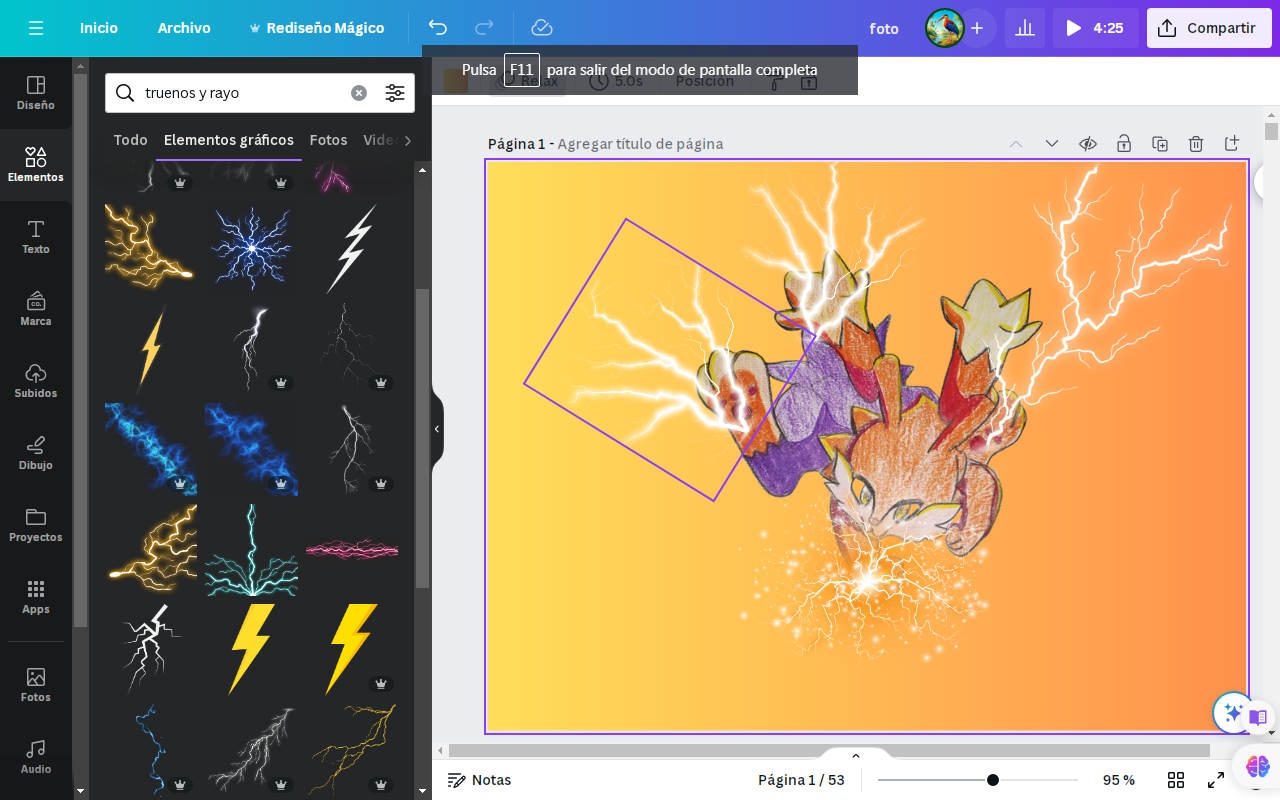The image size is (1280, 800).
Task: Click the elements panel vertical scrollbar
Action: pos(422,438)
